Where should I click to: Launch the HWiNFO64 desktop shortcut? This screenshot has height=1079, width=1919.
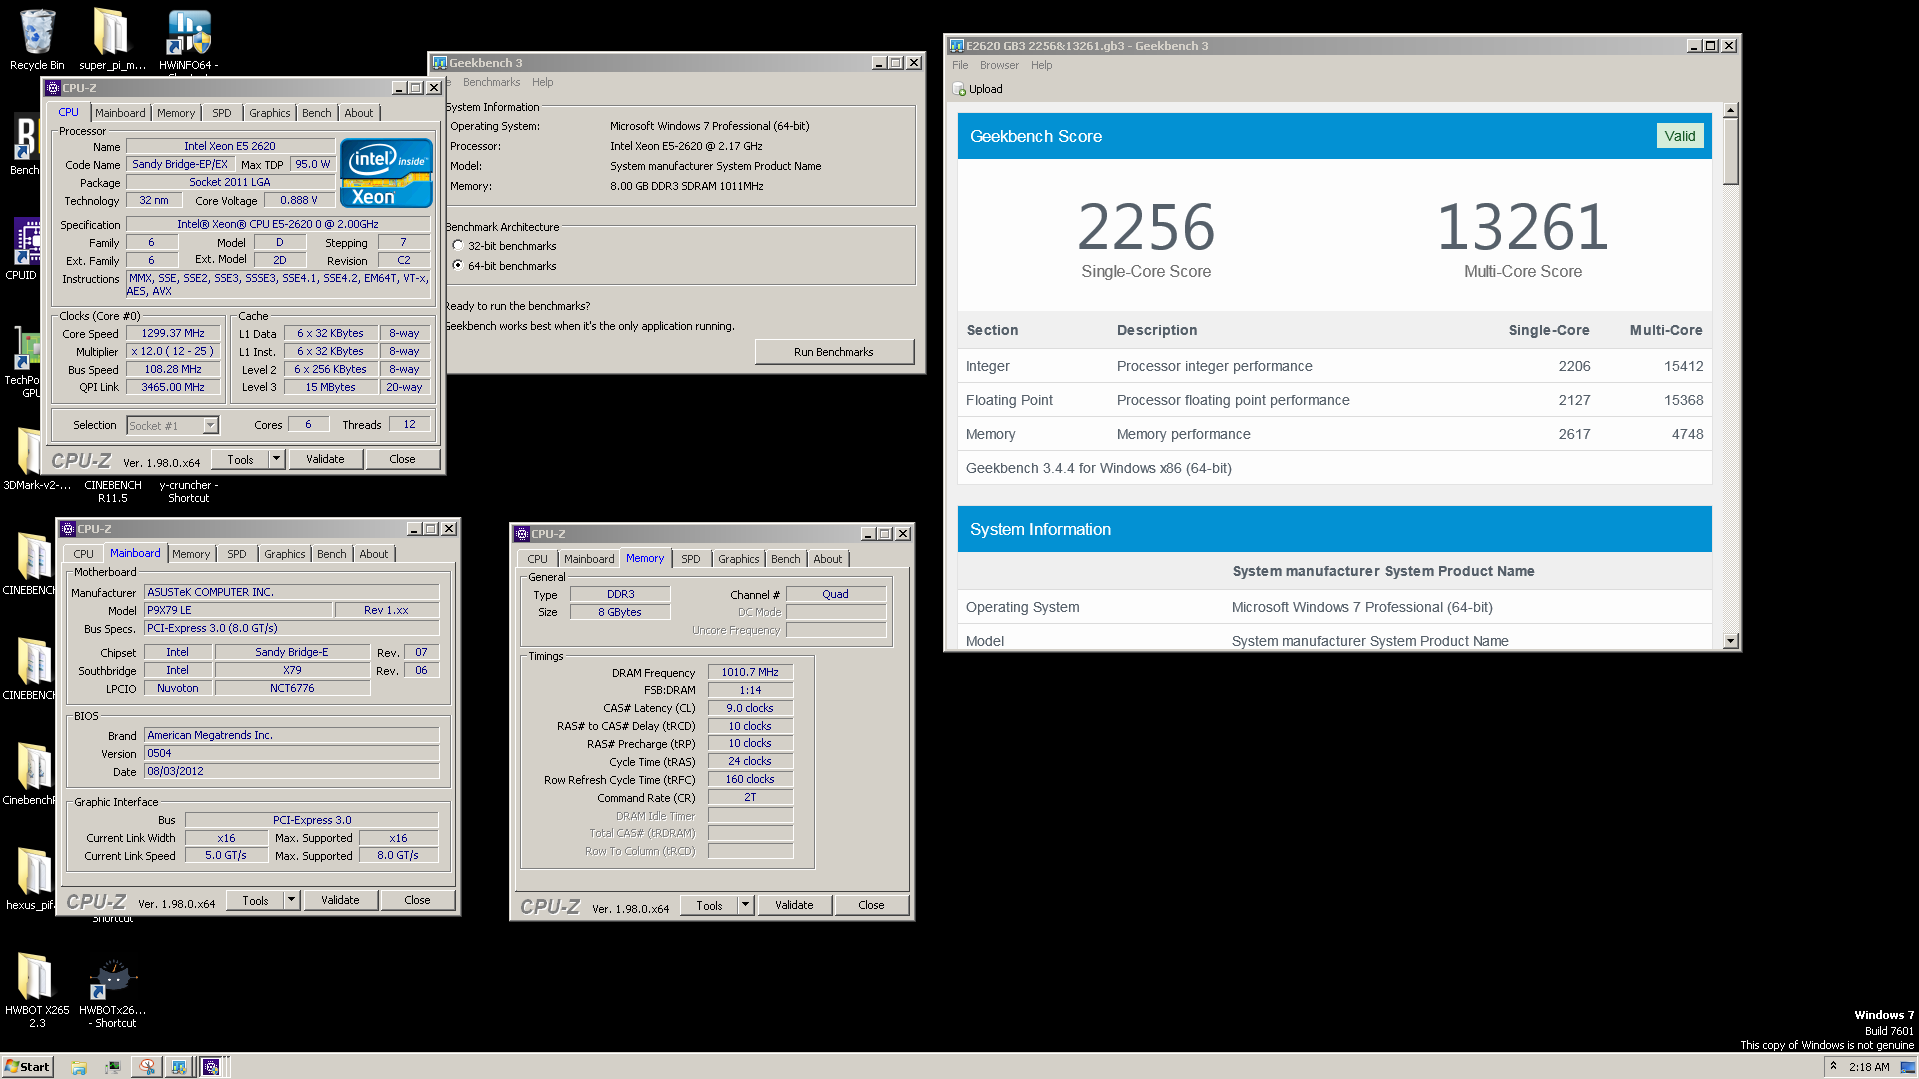pos(188,40)
